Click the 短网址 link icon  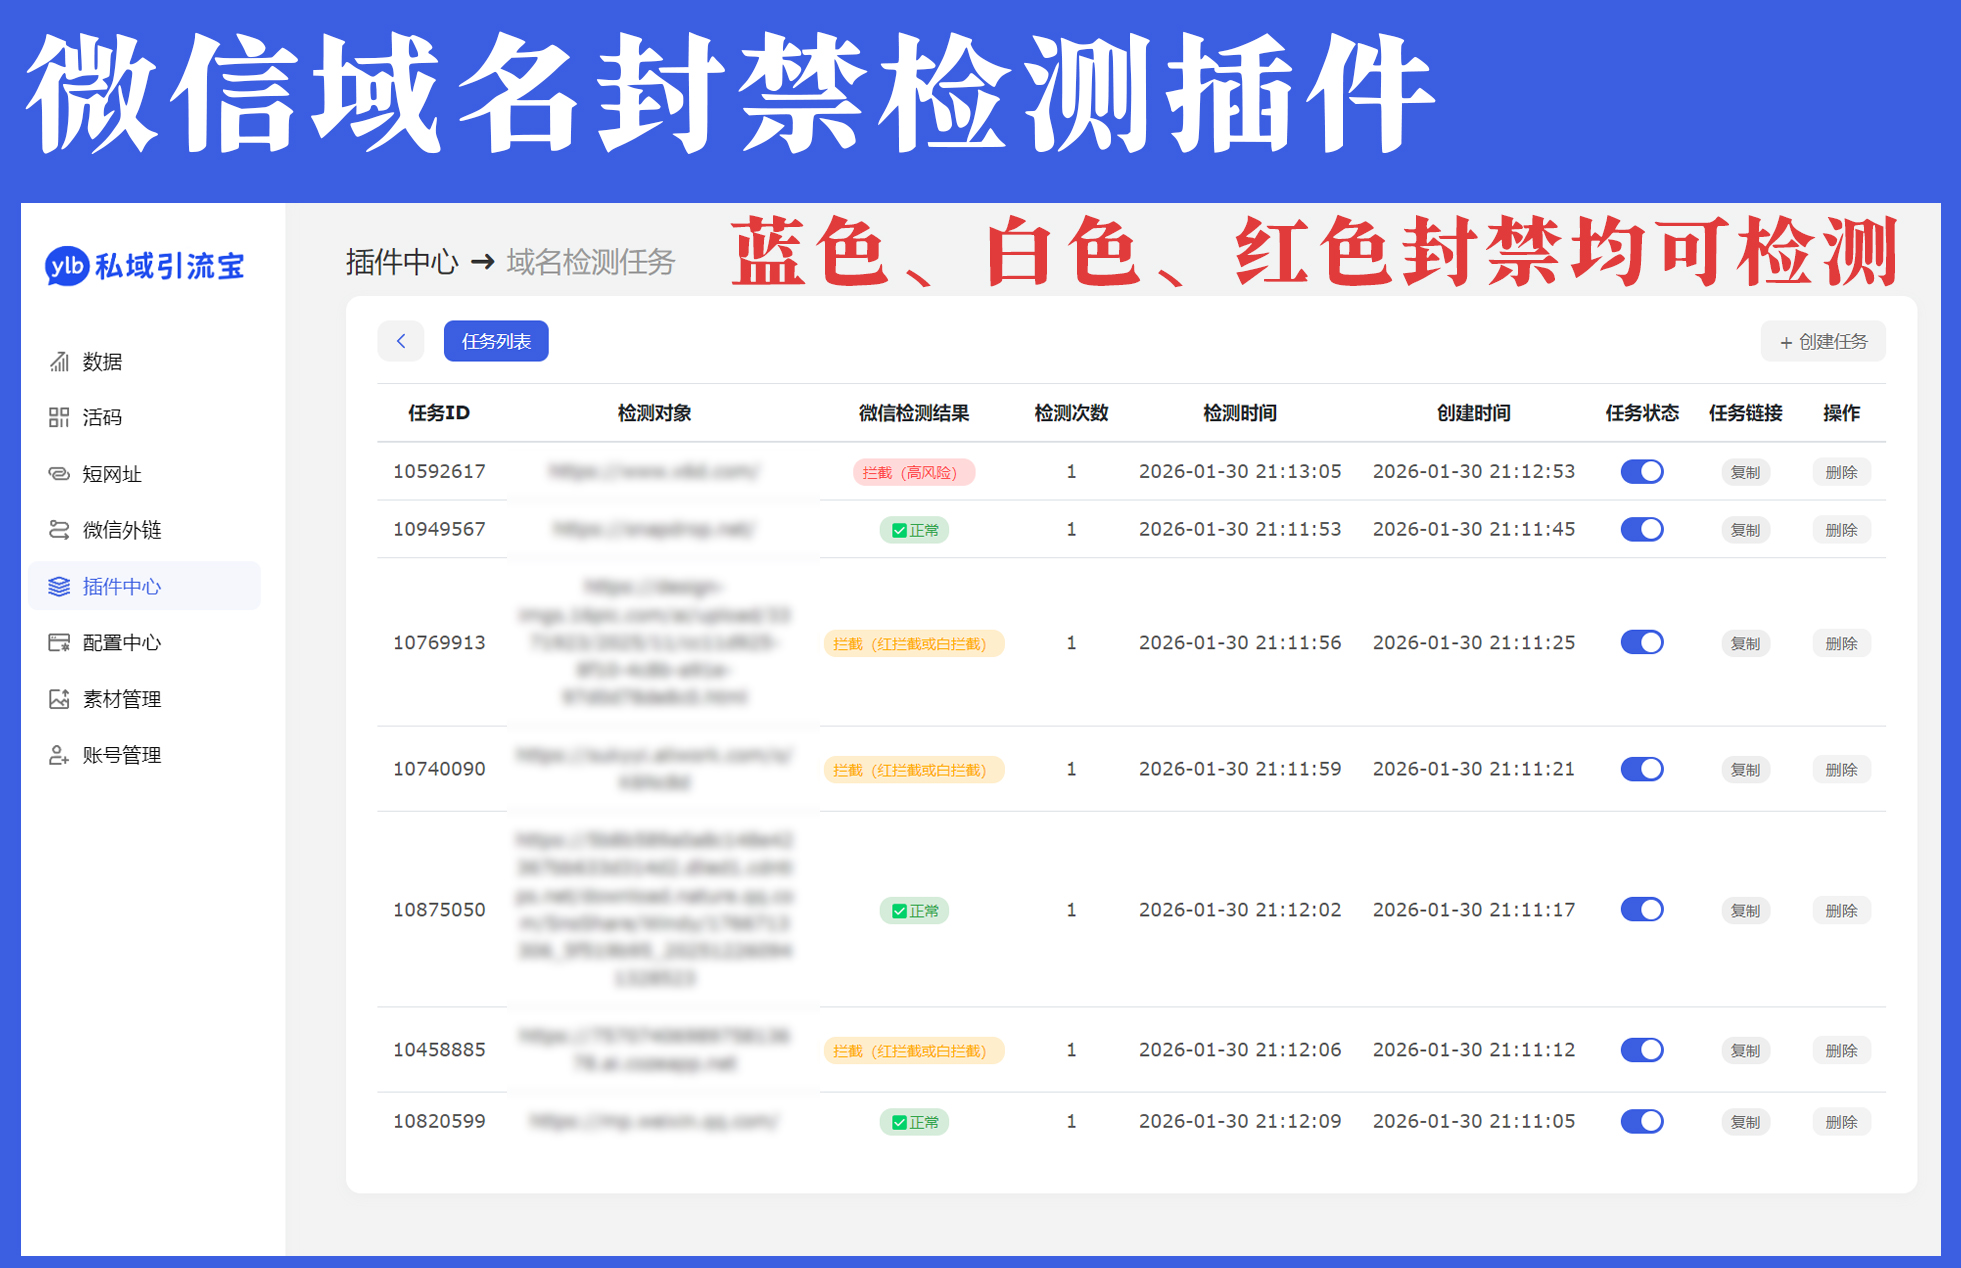point(59,474)
